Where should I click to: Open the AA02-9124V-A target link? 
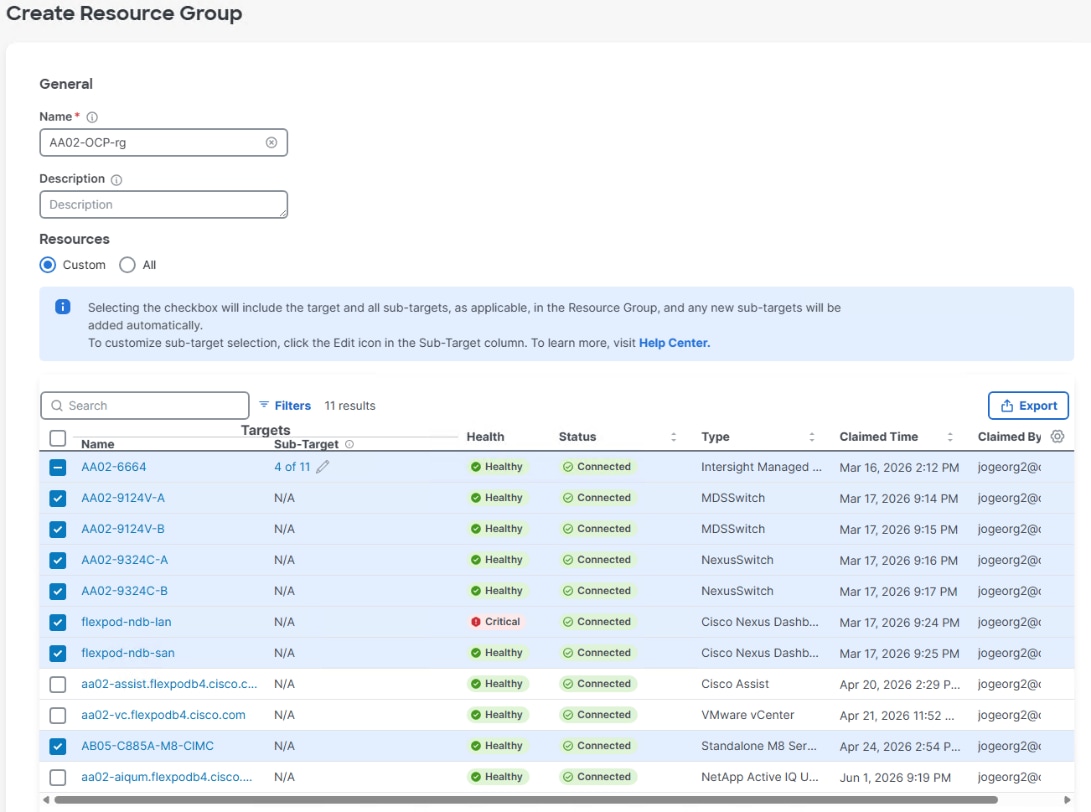click(122, 498)
